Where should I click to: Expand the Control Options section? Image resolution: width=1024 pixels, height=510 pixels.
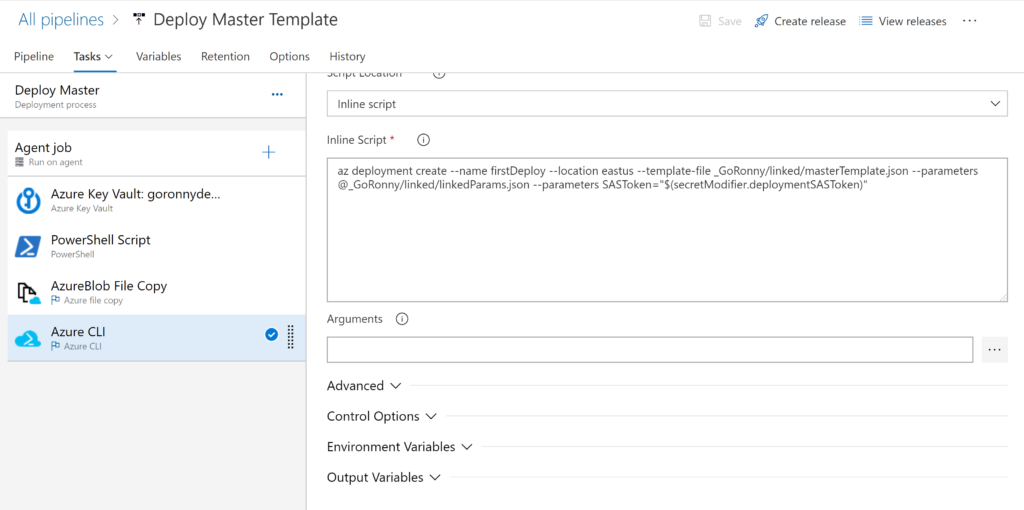tap(381, 417)
